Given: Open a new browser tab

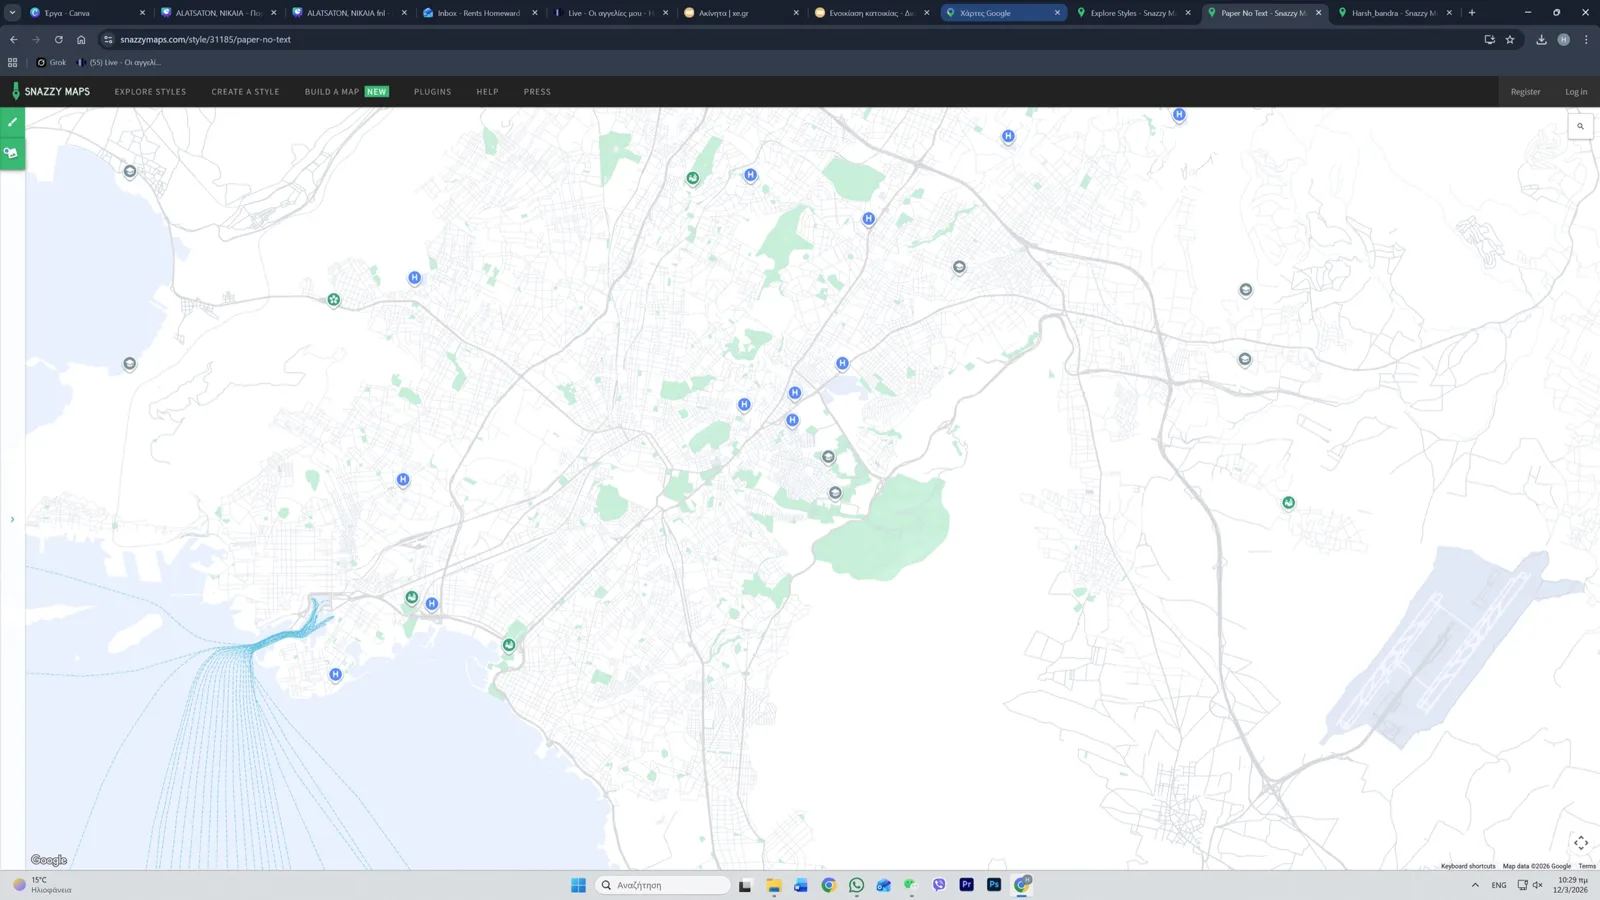Looking at the screenshot, I should pyautogui.click(x=1472, y=13).
